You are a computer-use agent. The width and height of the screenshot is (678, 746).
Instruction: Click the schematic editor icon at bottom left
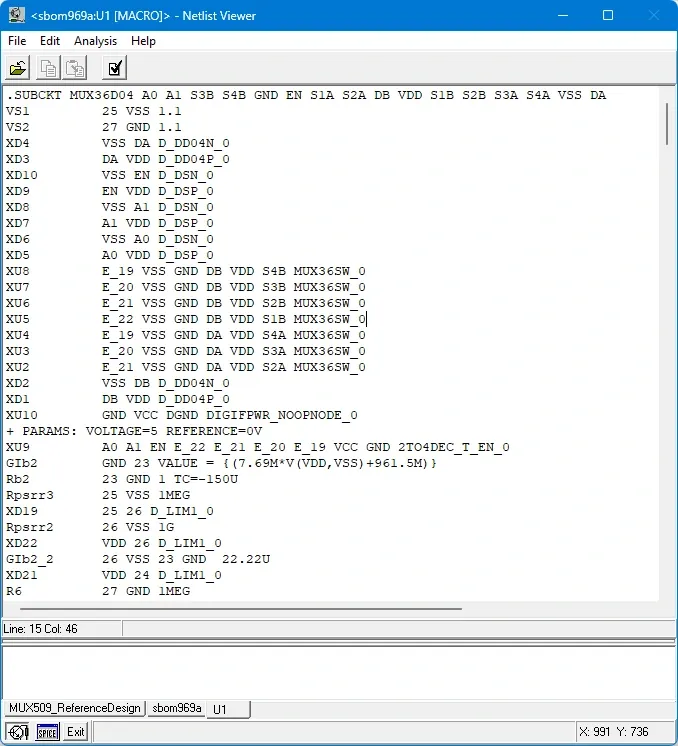(x=18, y=732)
